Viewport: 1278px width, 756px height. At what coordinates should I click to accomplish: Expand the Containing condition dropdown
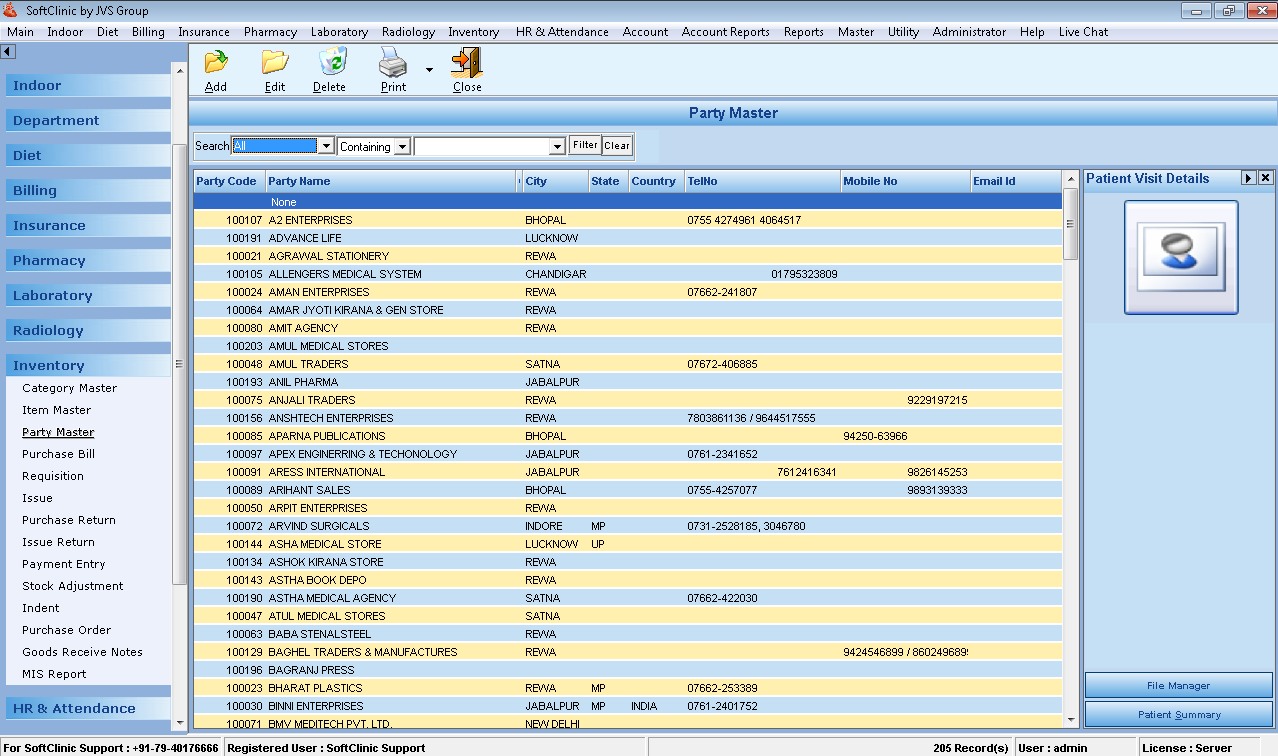(402, 147)
